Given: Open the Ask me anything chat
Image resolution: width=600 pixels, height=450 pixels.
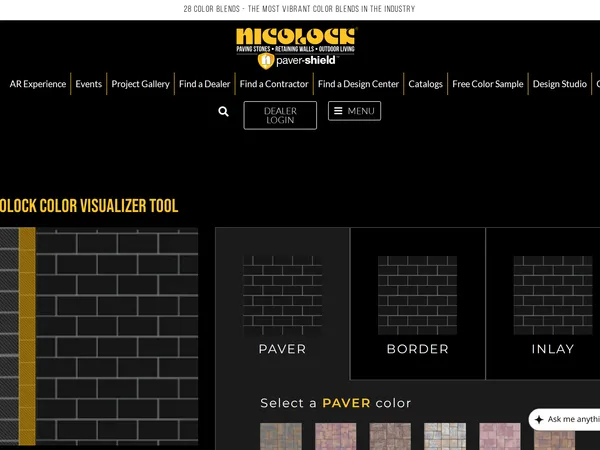Looking at the screenshot, I should tap(564, 419).
